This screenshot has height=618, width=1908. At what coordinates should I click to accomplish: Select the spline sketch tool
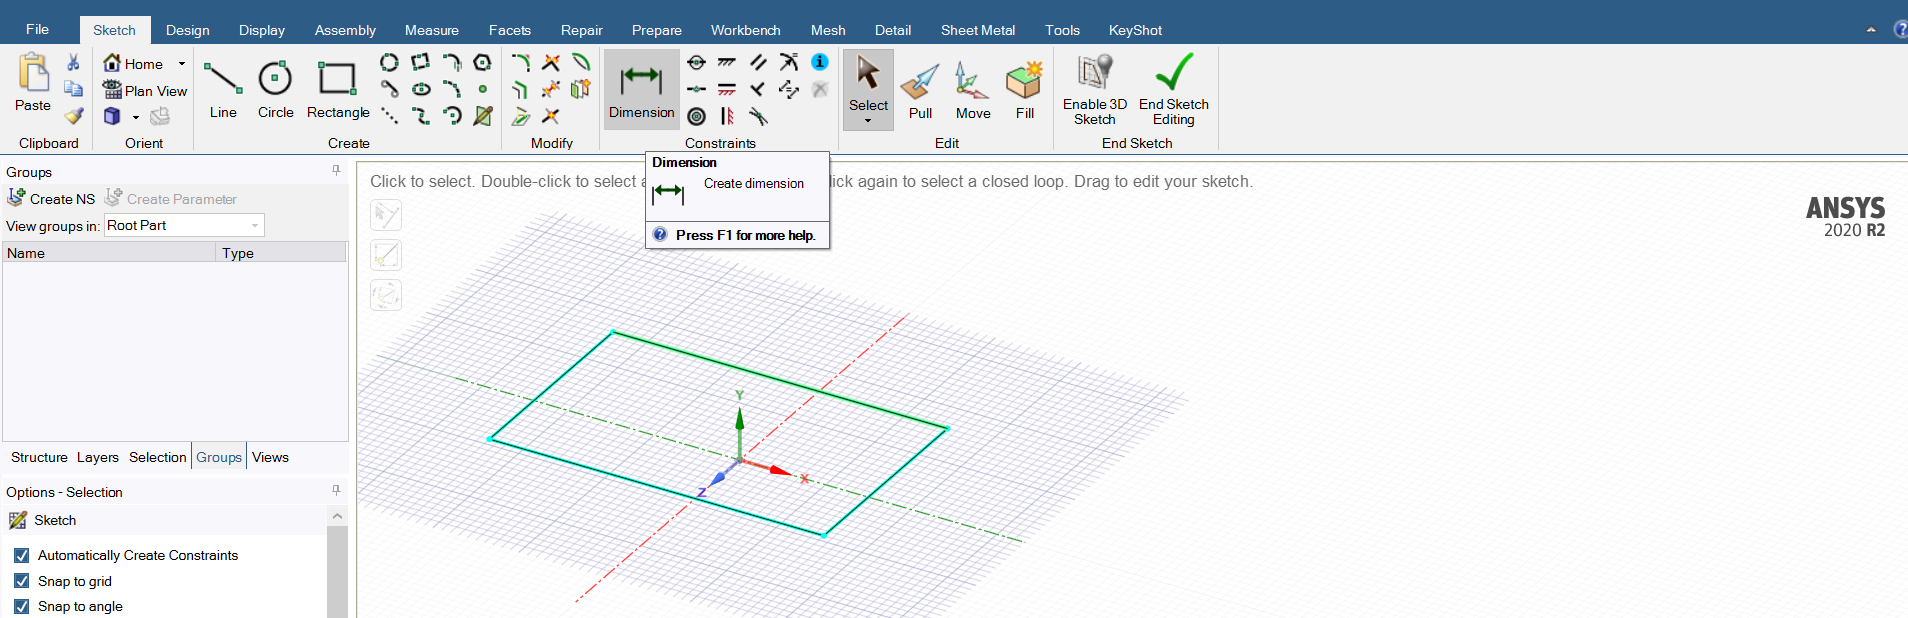click(421, 116)
